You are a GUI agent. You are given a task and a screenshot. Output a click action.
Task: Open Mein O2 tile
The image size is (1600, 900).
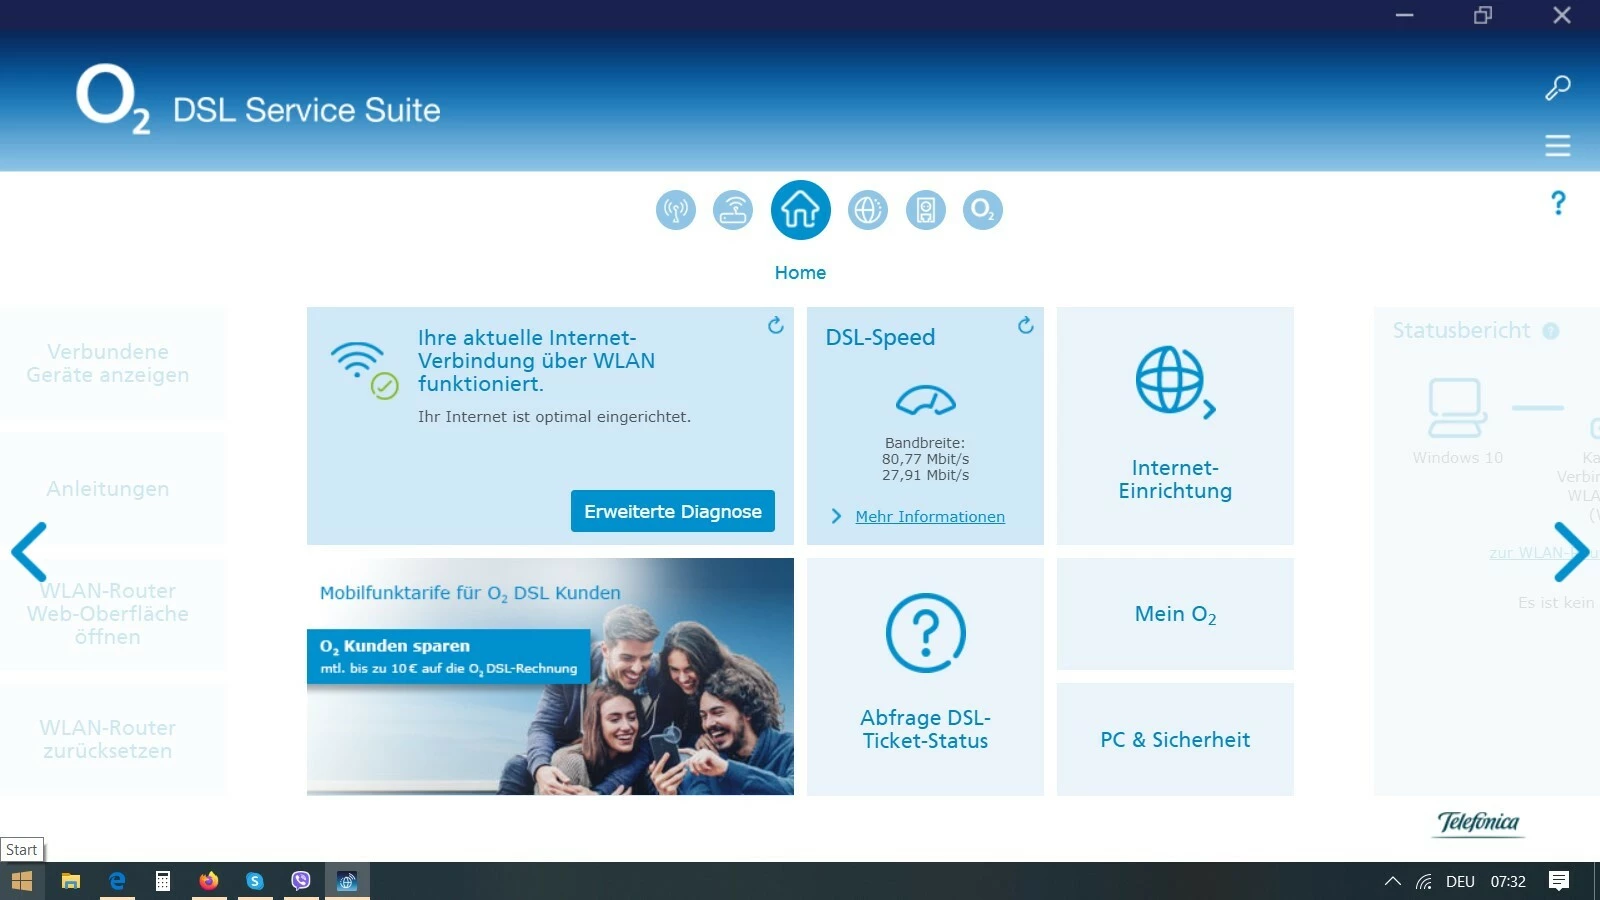pyautogui.click(x=1175, y=614)
